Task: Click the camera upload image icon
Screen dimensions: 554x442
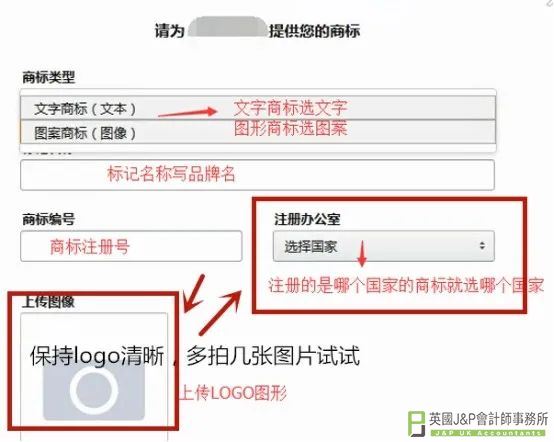Action: pyautogui.click(x=94, y=392)
